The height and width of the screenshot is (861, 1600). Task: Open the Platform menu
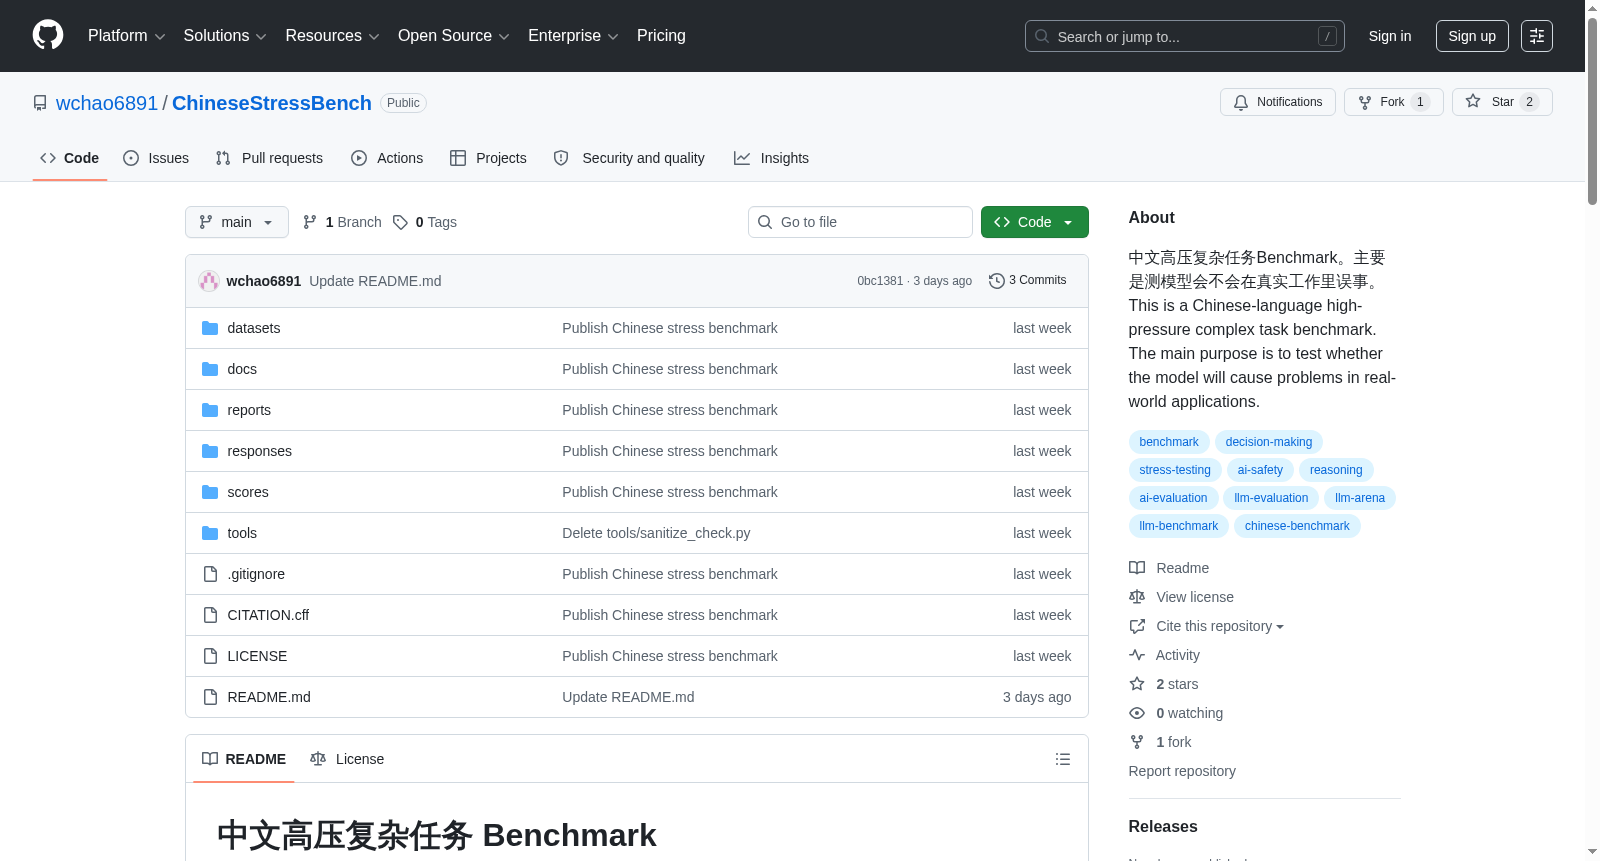tap(126, 36)
